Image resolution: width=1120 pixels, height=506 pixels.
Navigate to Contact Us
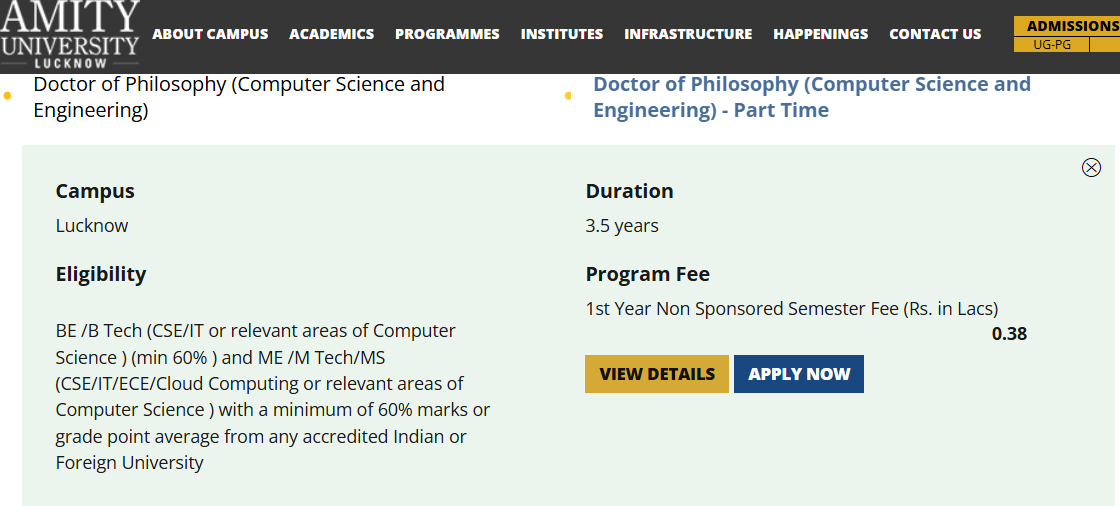935,34
